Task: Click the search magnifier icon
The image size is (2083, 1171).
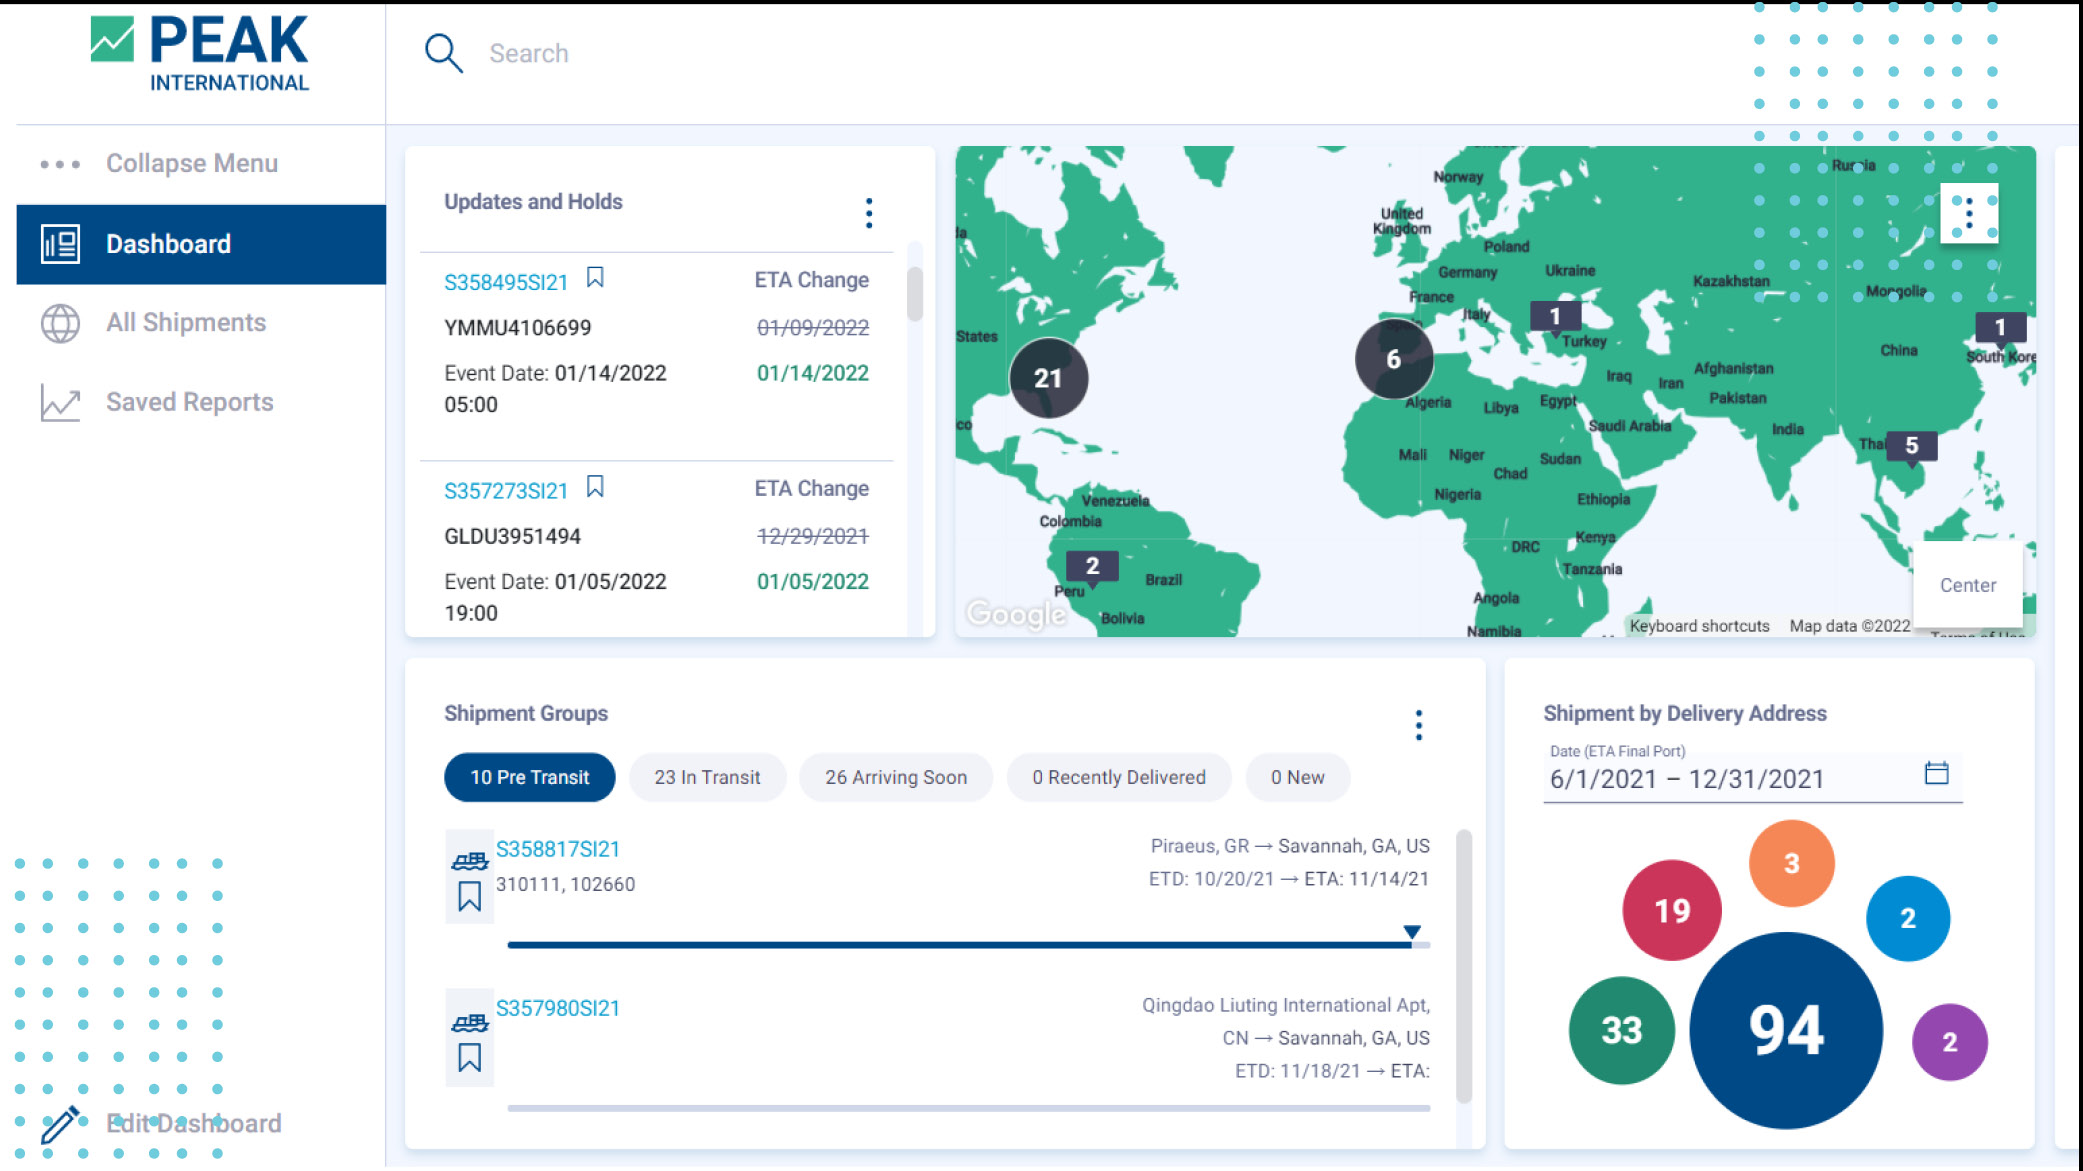Action: pyautogui.click(x=443, y=53)
